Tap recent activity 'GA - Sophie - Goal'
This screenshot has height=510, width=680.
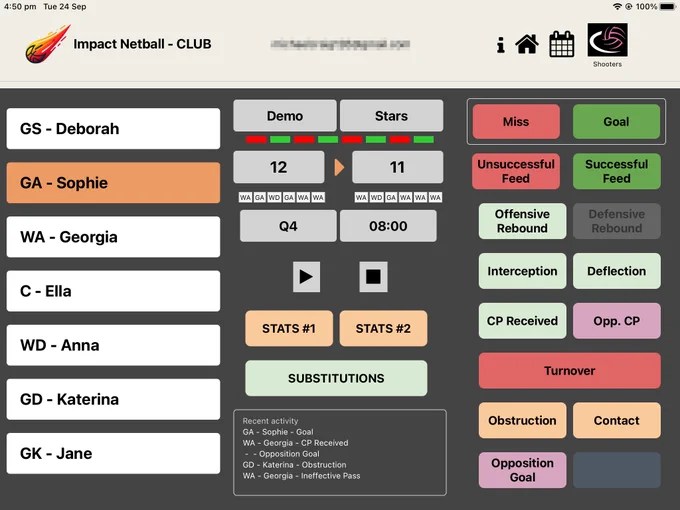pos(278,432)
